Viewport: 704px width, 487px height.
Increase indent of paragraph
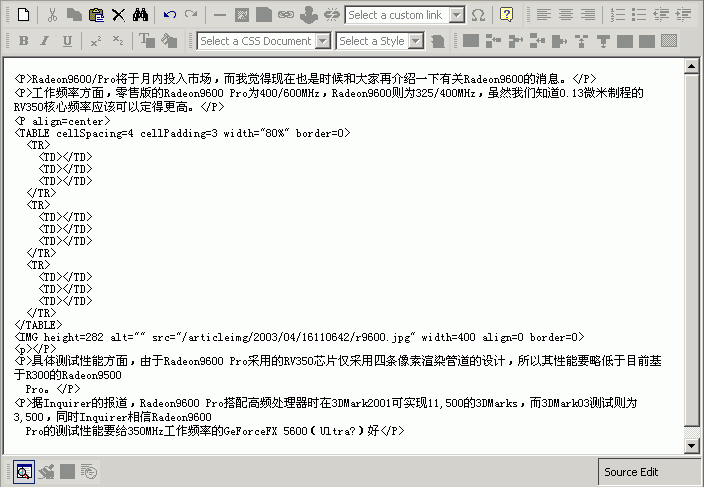click(x=683, y=15)
